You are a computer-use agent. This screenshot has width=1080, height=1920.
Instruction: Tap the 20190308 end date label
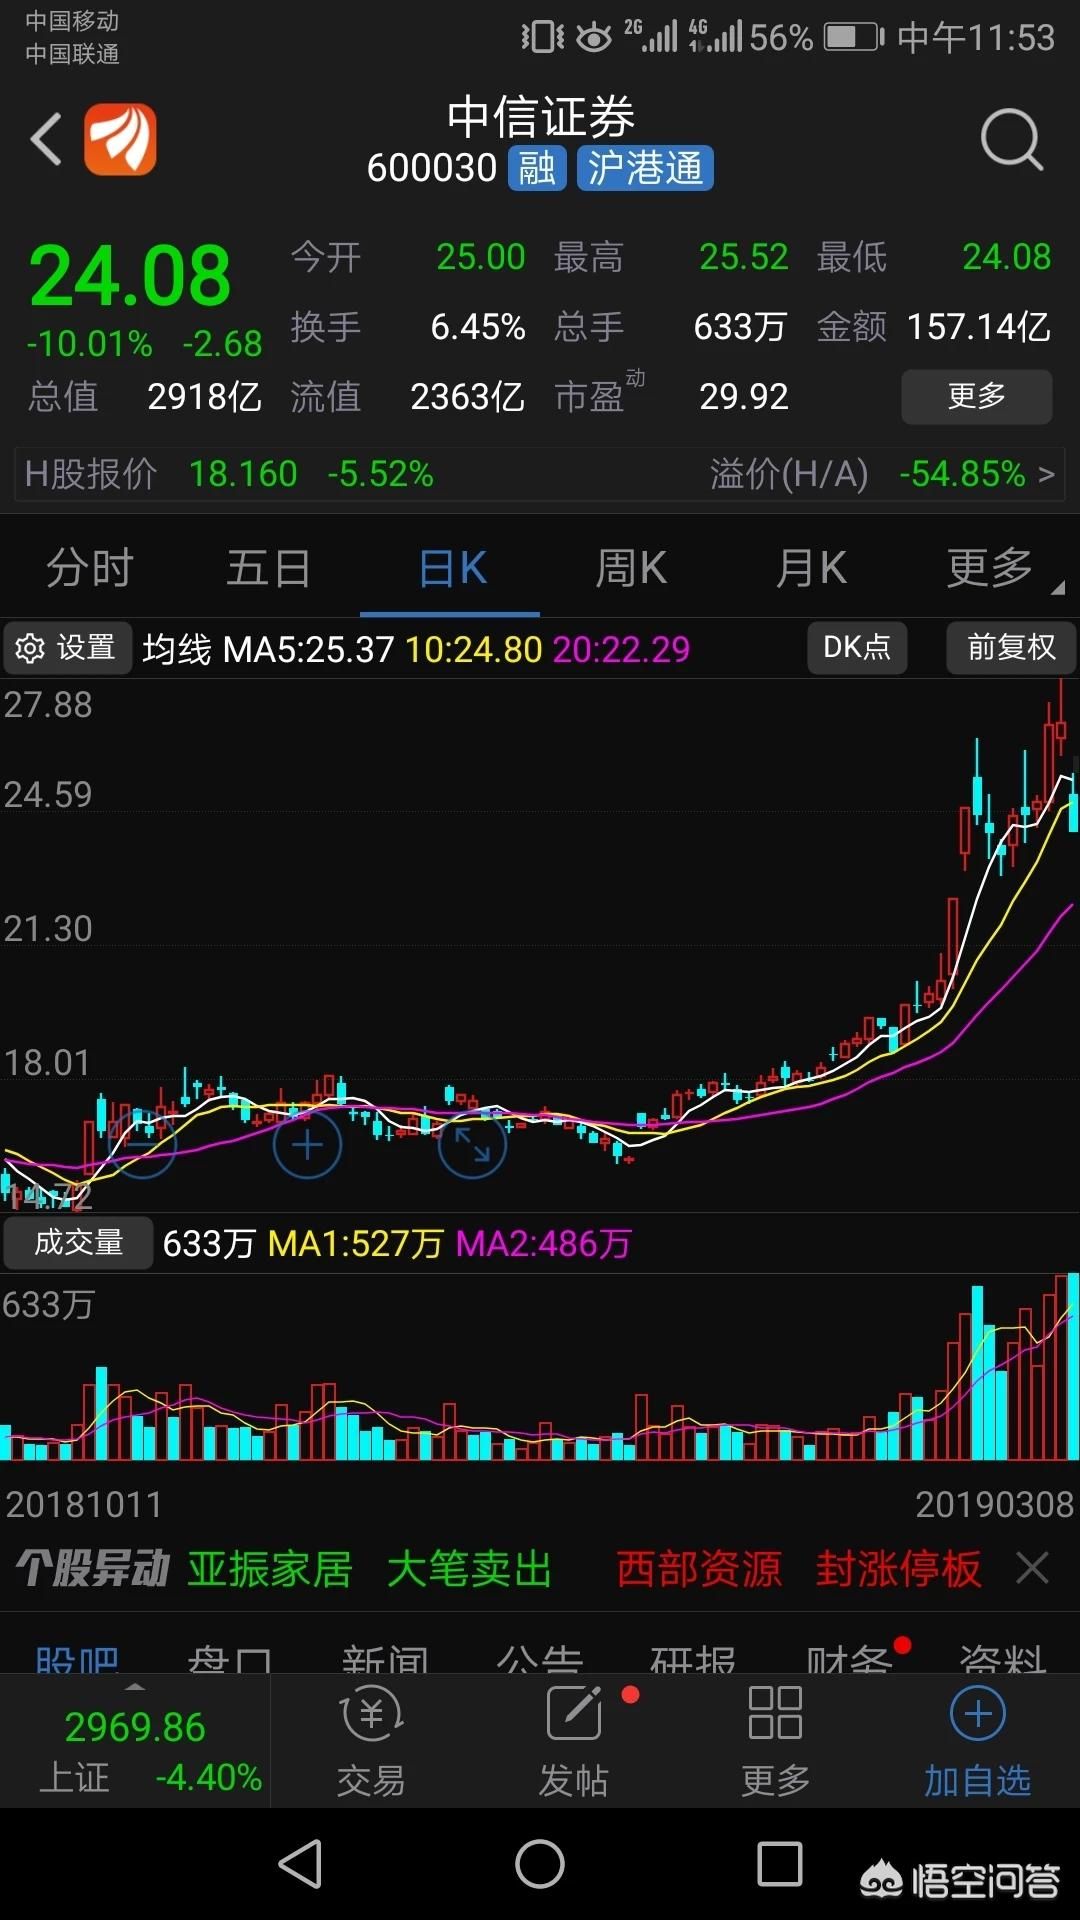994,1504
